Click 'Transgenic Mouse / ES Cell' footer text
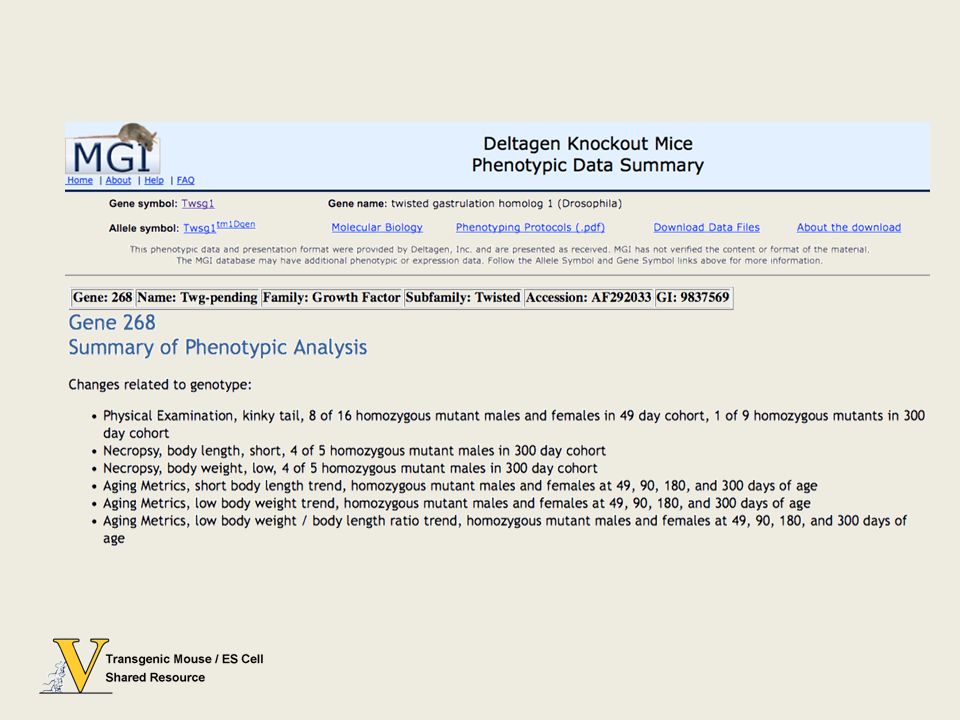The height and width of the screenshot is (720, 960). pyautogui.click(x=184, y=659)
